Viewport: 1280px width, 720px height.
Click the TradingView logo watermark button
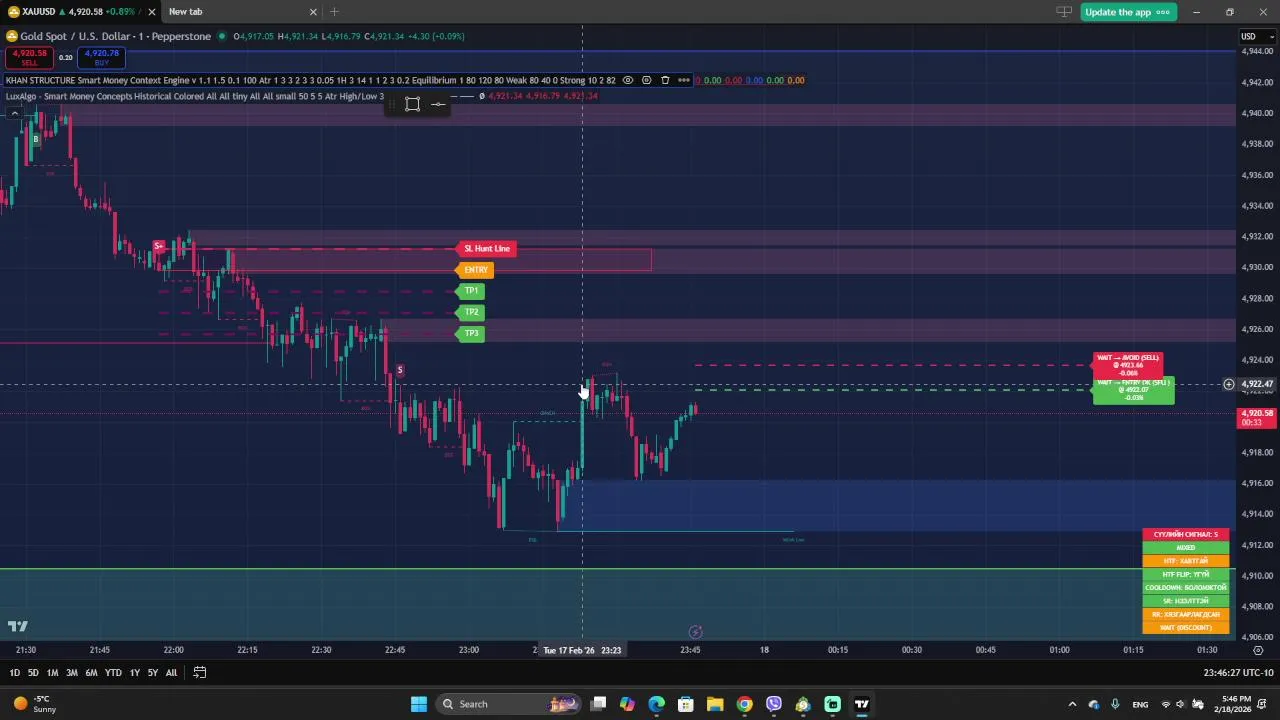18,626
